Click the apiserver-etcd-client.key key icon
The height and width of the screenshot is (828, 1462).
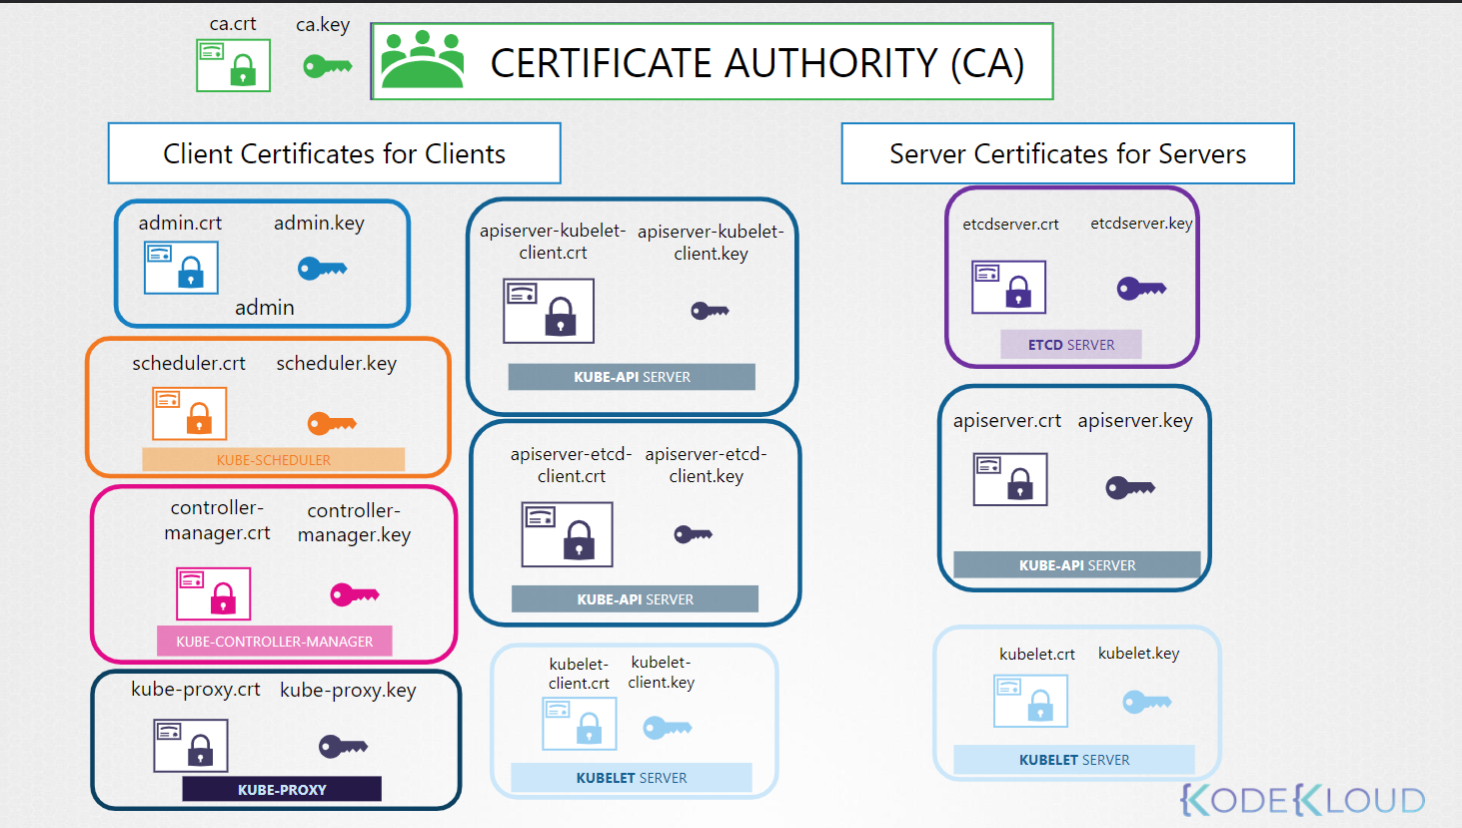(693, 534)
